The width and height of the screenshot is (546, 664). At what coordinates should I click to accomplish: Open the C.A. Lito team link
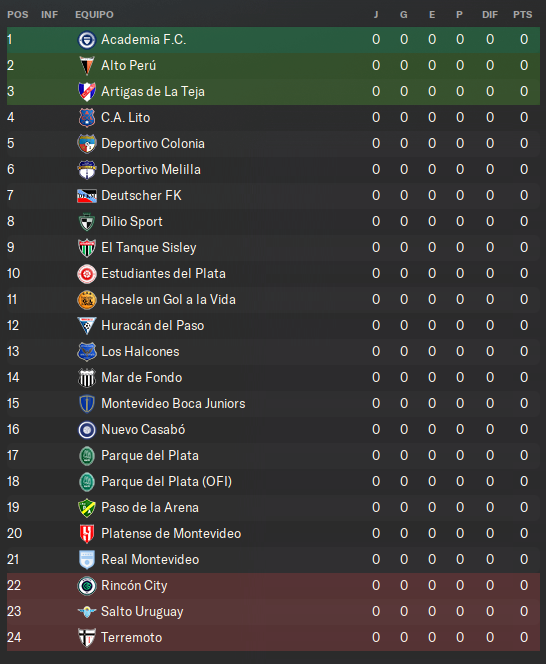click(125, 117)
